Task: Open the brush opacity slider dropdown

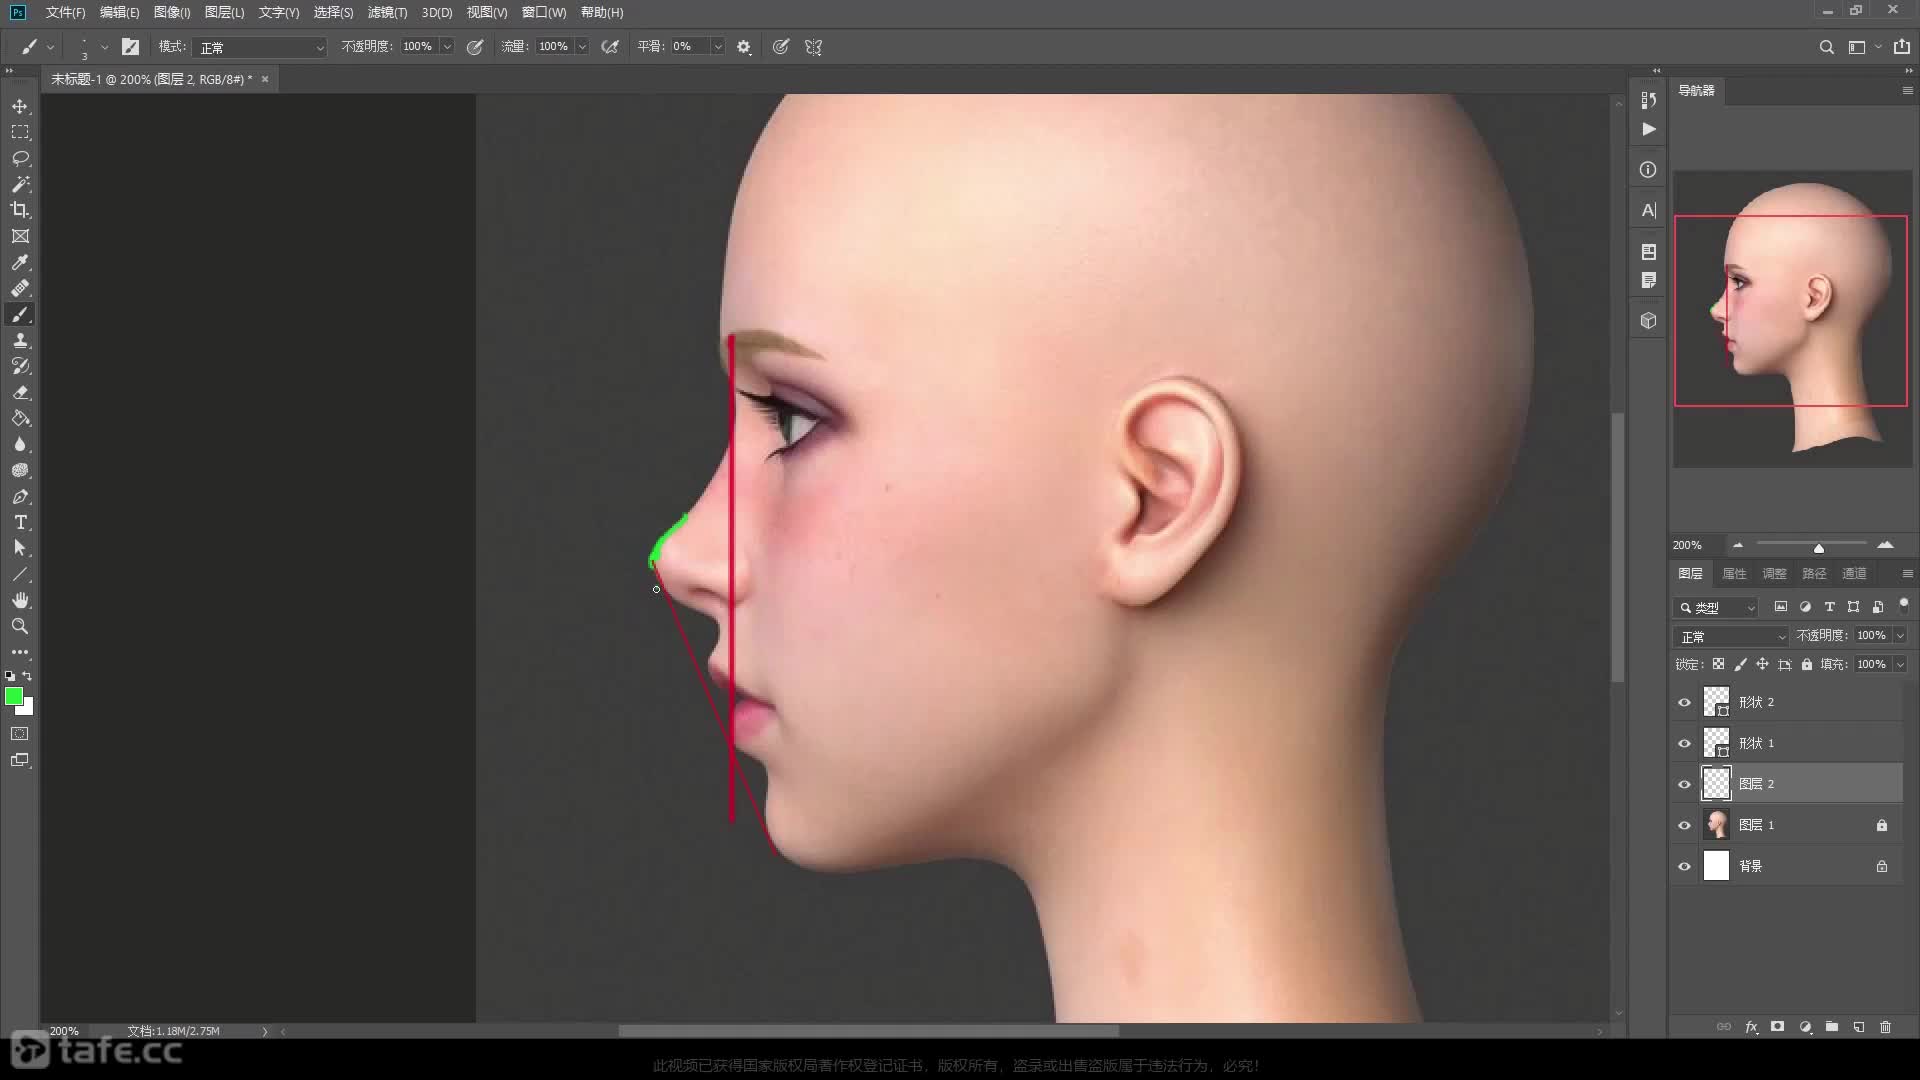Action: click(447, 47)
